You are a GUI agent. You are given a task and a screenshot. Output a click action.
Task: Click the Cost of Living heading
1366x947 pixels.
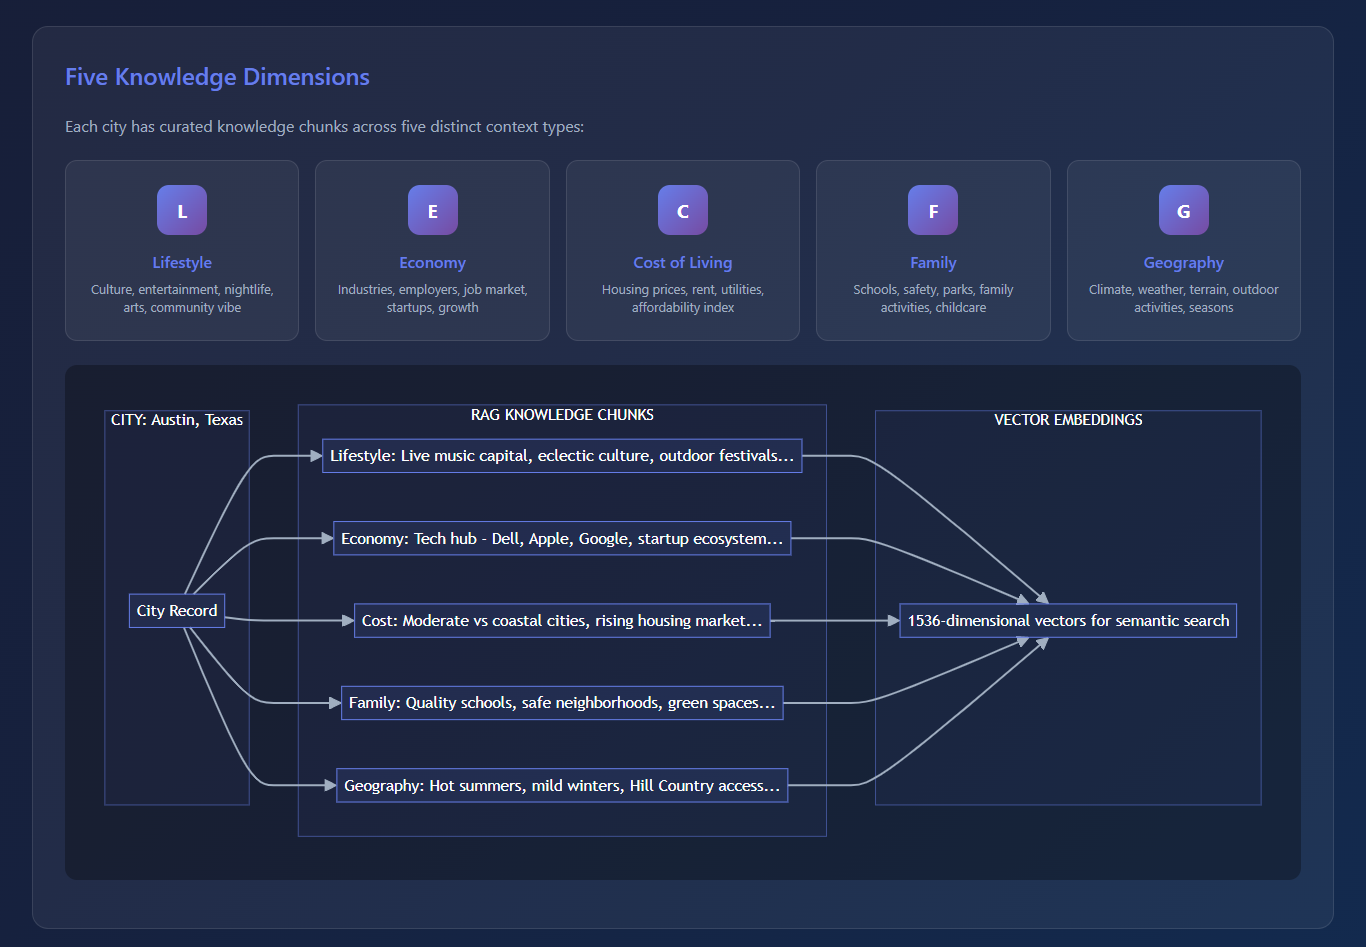pos(683,263)
